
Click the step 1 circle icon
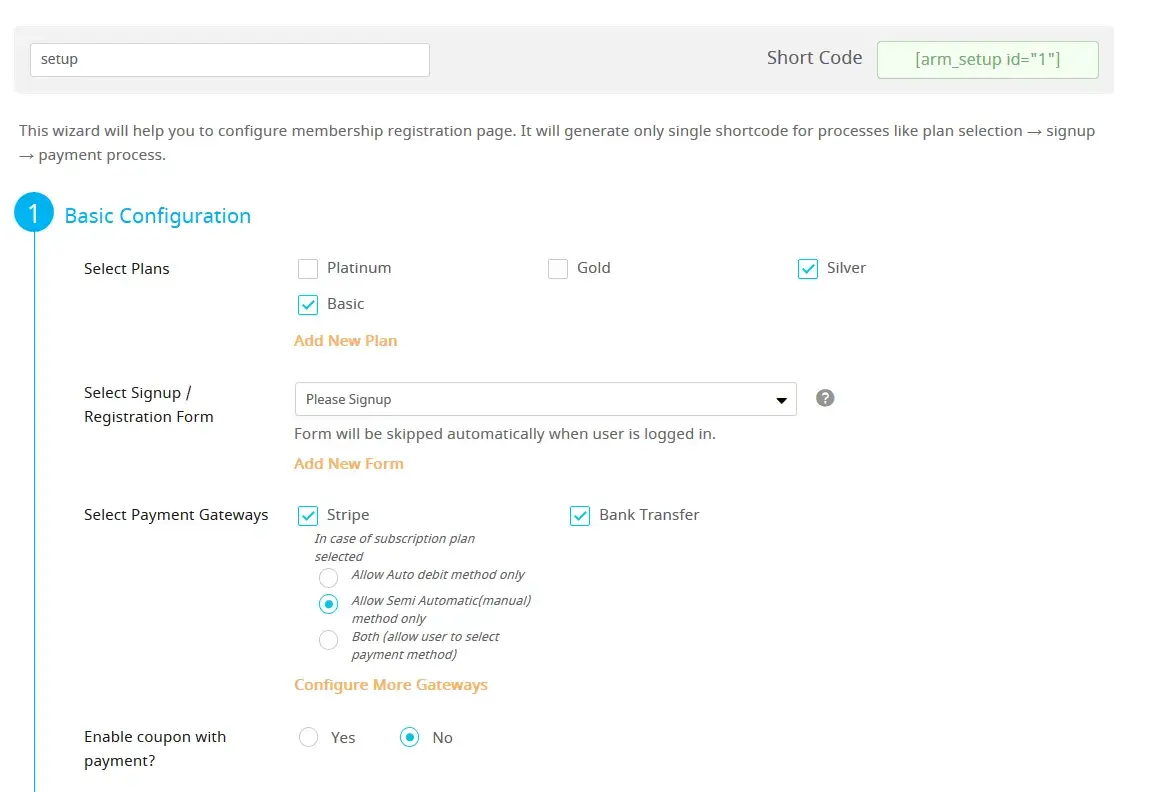[35, 213]
